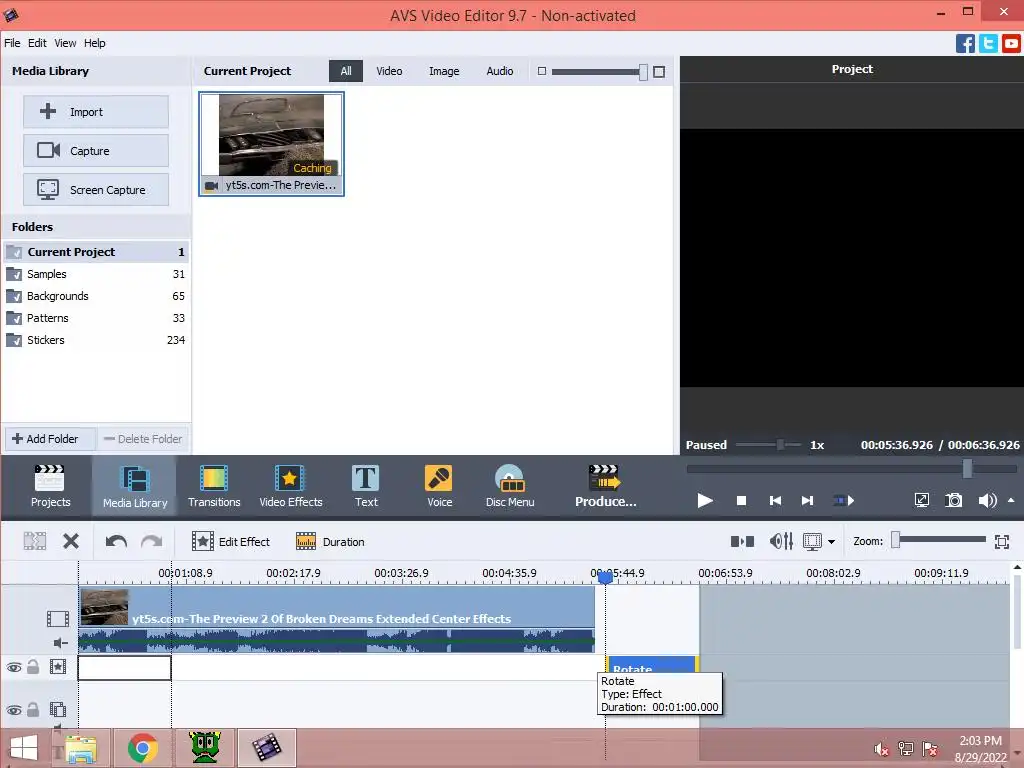The image size is (1024, 768).
Task: Switch preview to full screen
Action: 921,501
